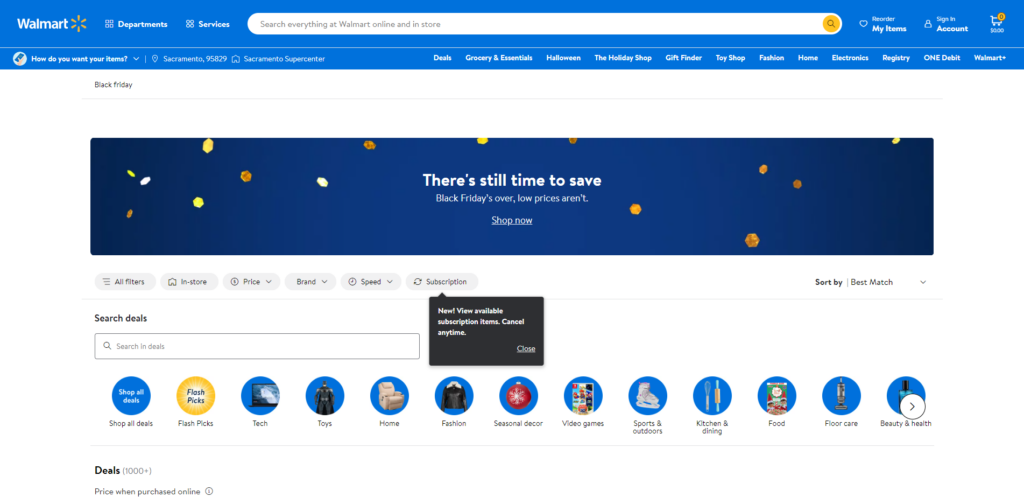The image size is (1024, 497).
Task: Open Registry nav link
Action: tap(895, 58)
